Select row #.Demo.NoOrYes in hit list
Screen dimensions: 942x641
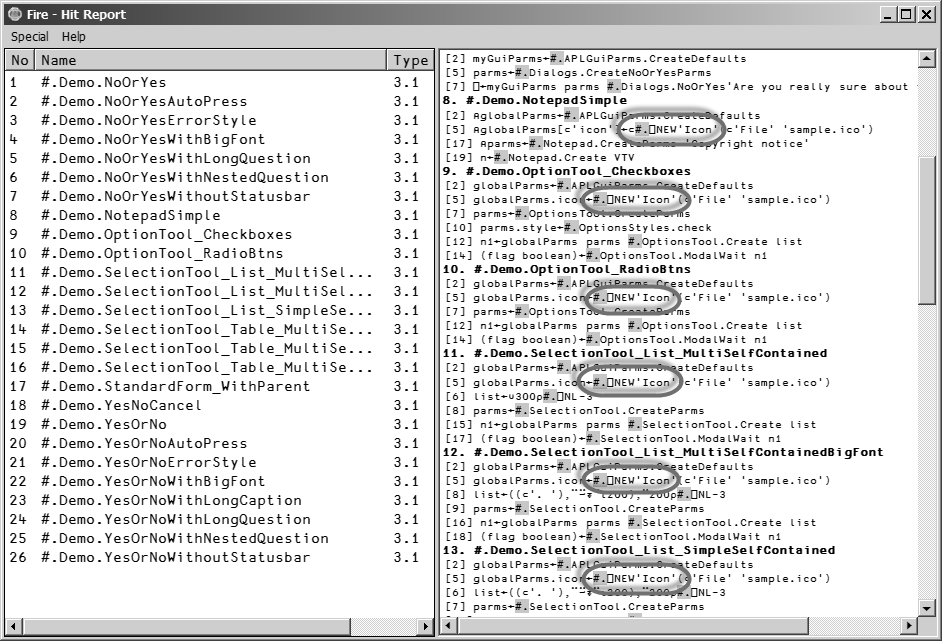tap(219, 82)
